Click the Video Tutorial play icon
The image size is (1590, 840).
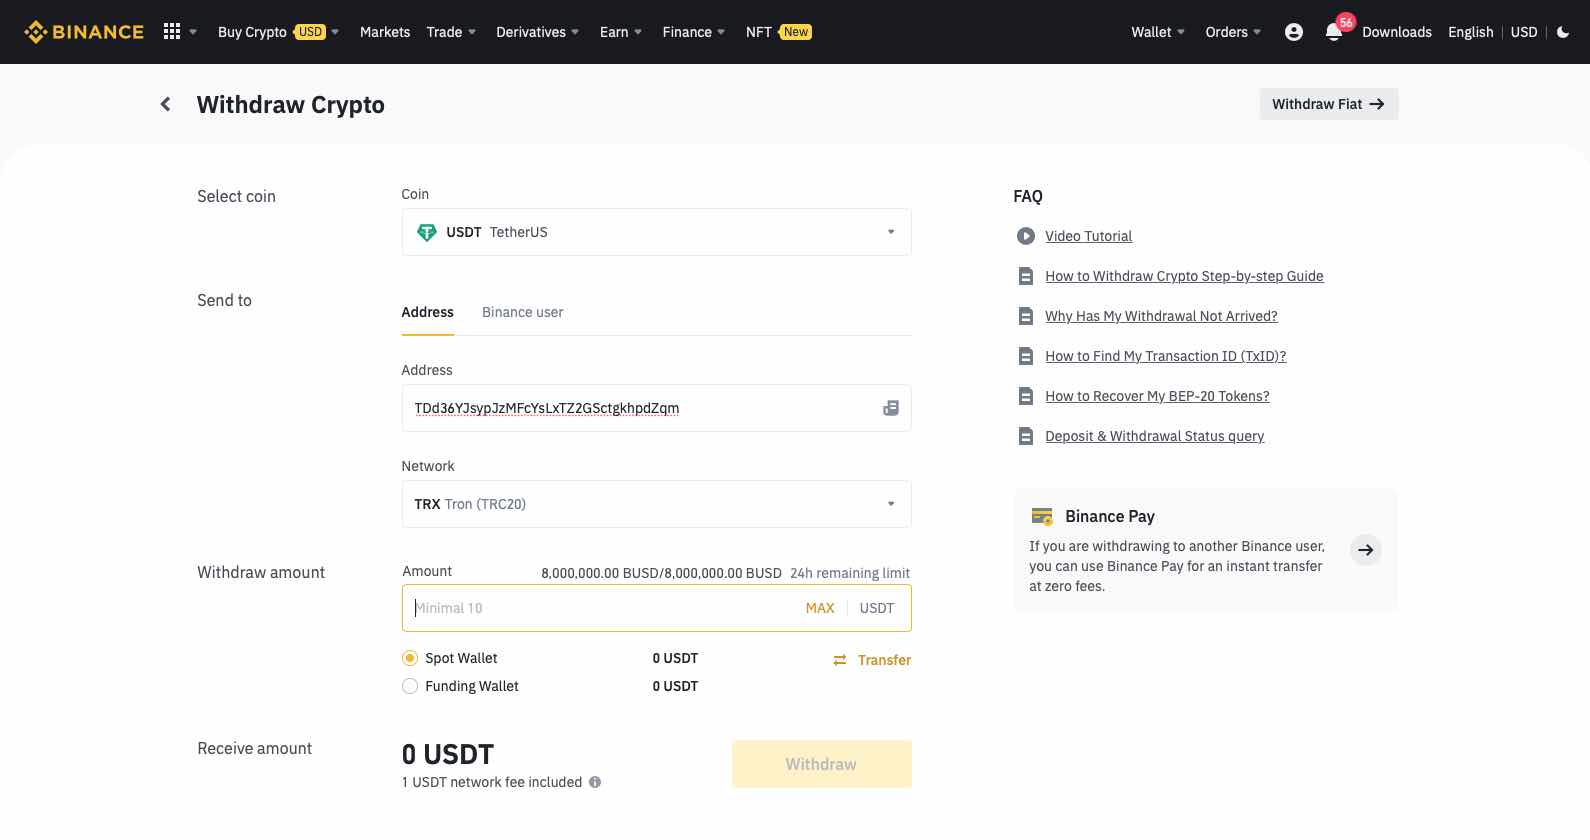tap(1025, 236)
